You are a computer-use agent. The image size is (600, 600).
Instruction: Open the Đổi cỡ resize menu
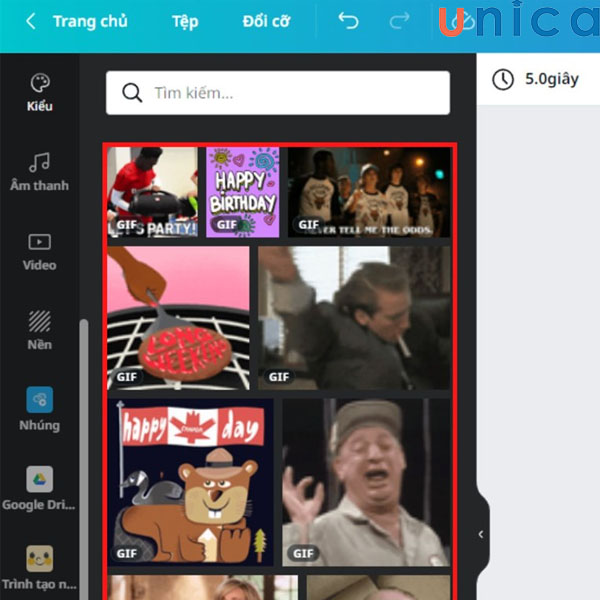coord(266,21)
